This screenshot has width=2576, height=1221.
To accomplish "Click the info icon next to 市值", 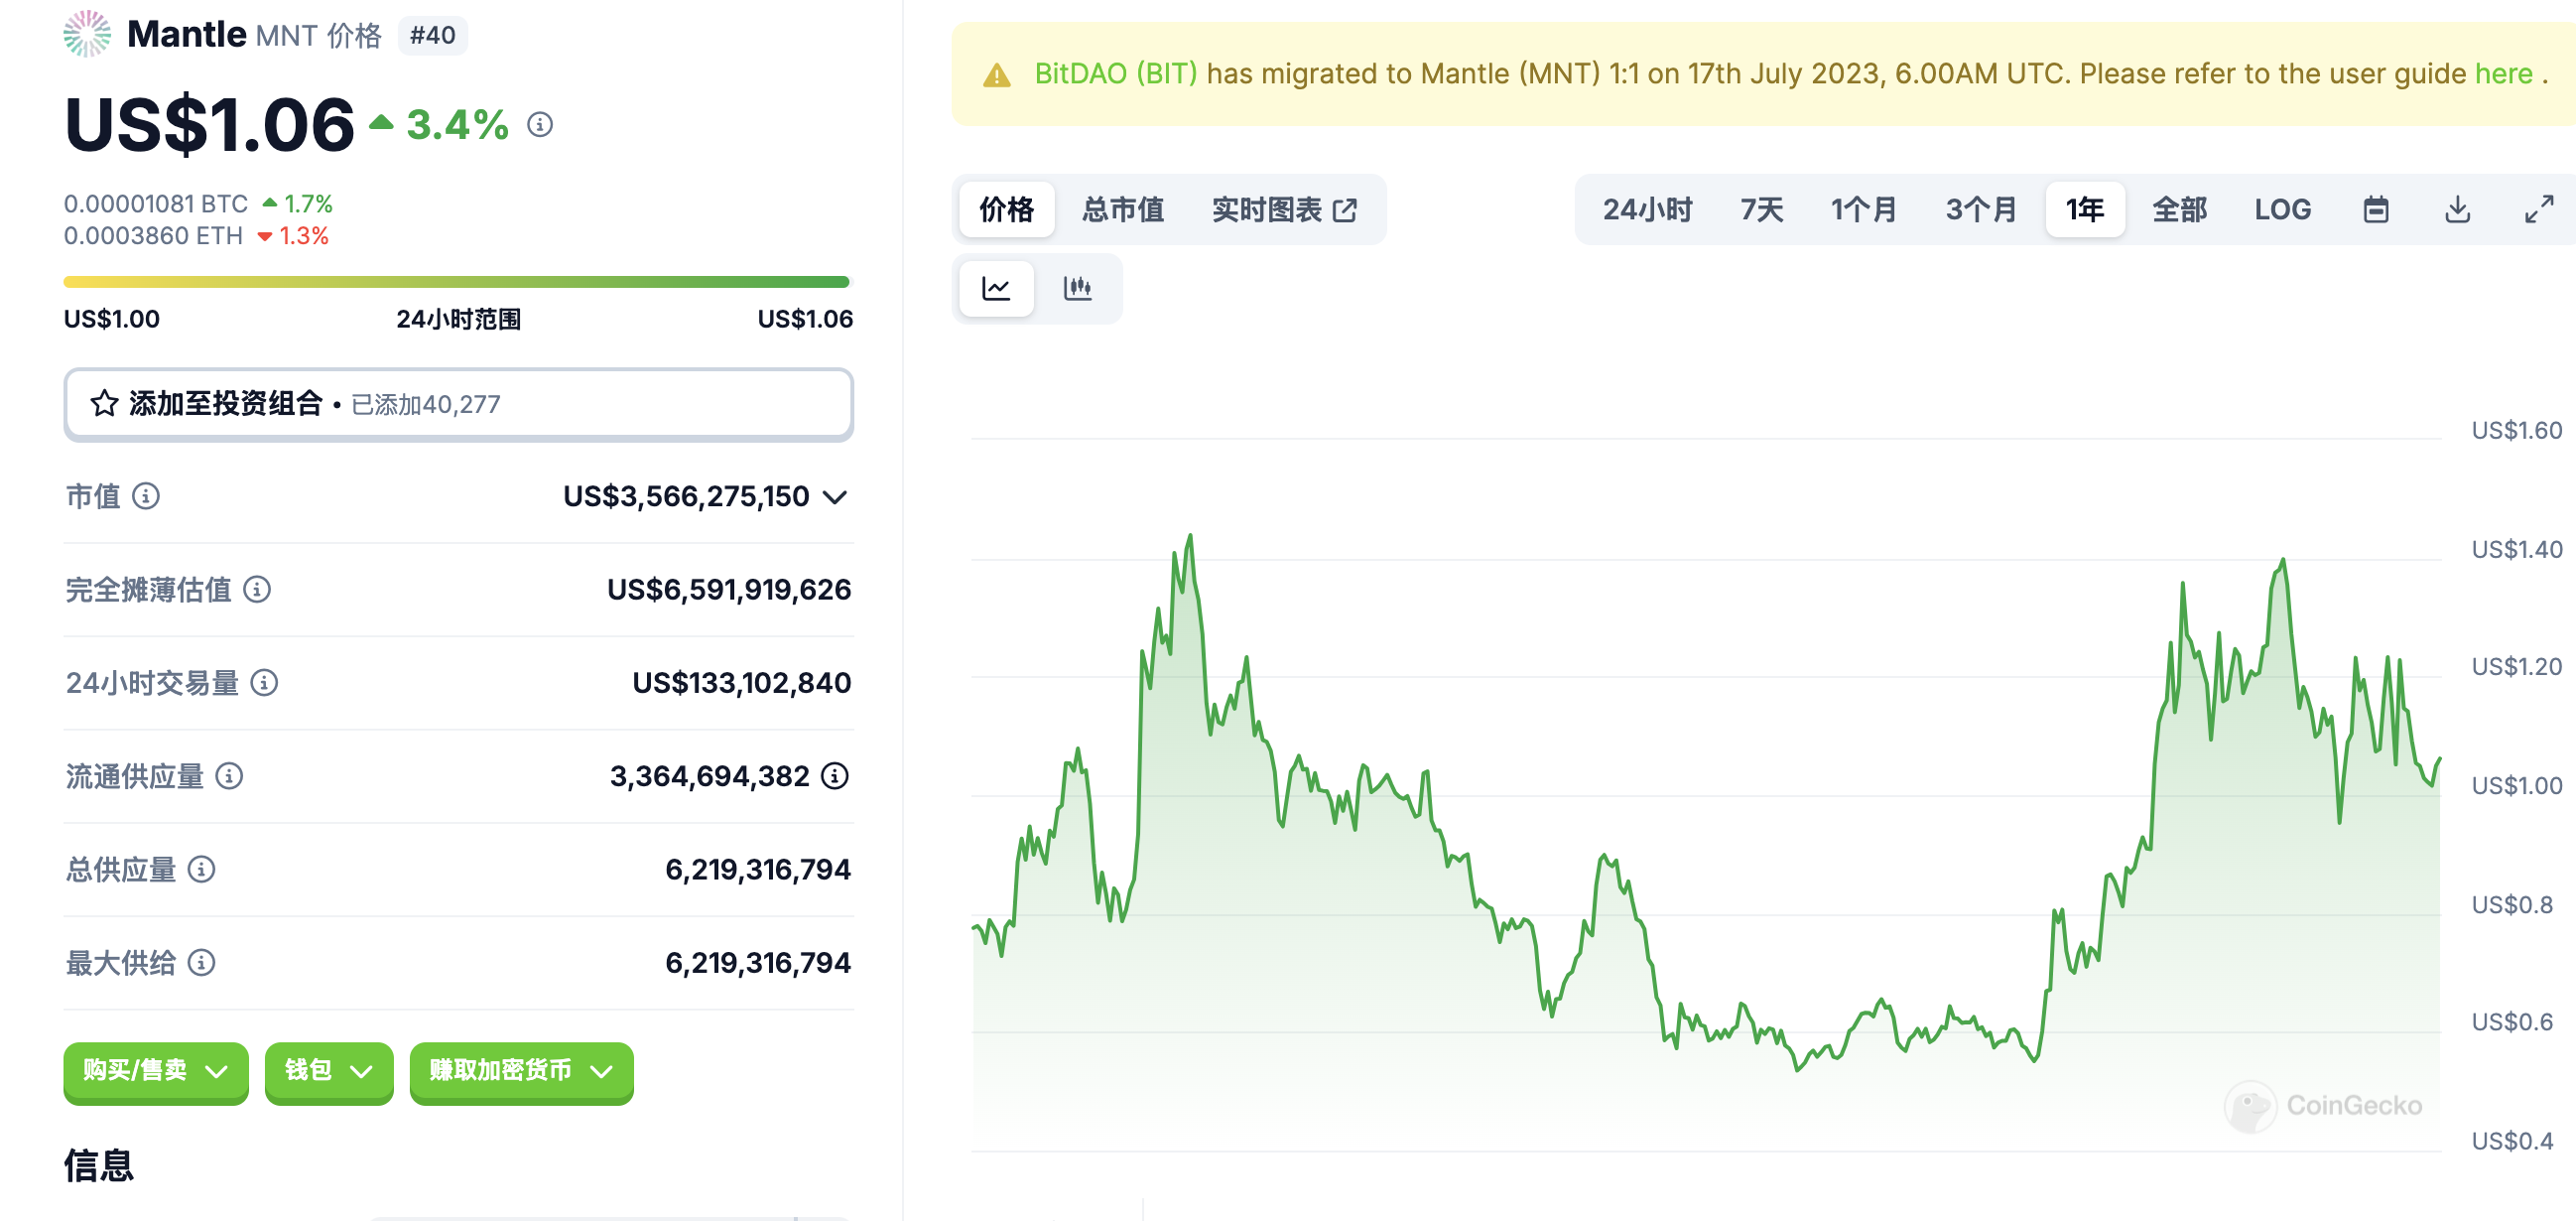I will pos(148,496).
